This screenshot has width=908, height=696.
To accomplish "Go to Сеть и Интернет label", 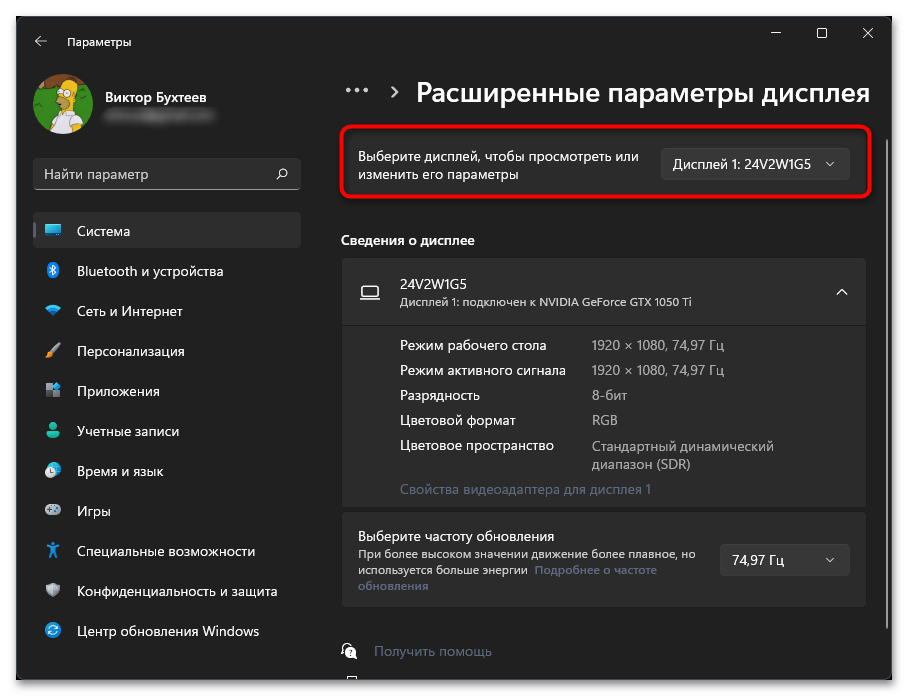I will (130, 311).
